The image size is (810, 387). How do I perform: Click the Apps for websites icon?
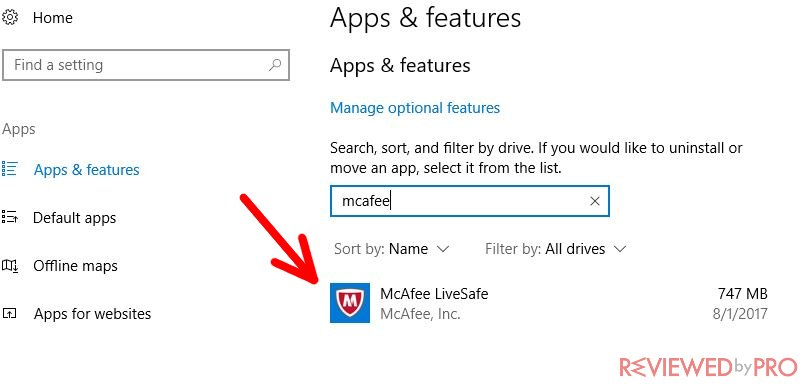click(x=9, y=314)
